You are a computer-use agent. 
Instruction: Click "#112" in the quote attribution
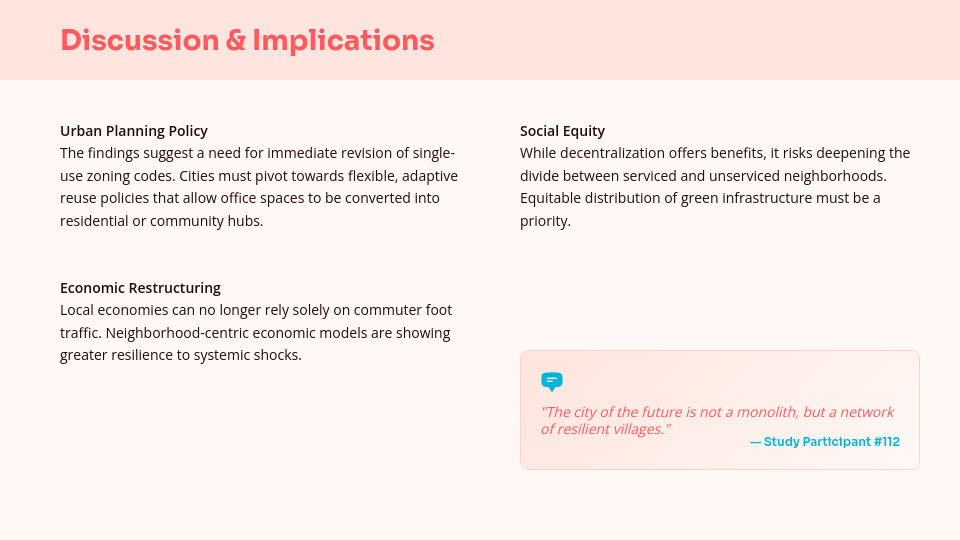[x=886, y=441]
